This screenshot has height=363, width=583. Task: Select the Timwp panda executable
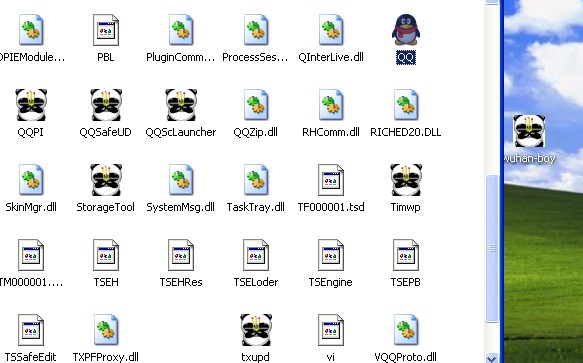pyautogui.click(x=406, y=180)
